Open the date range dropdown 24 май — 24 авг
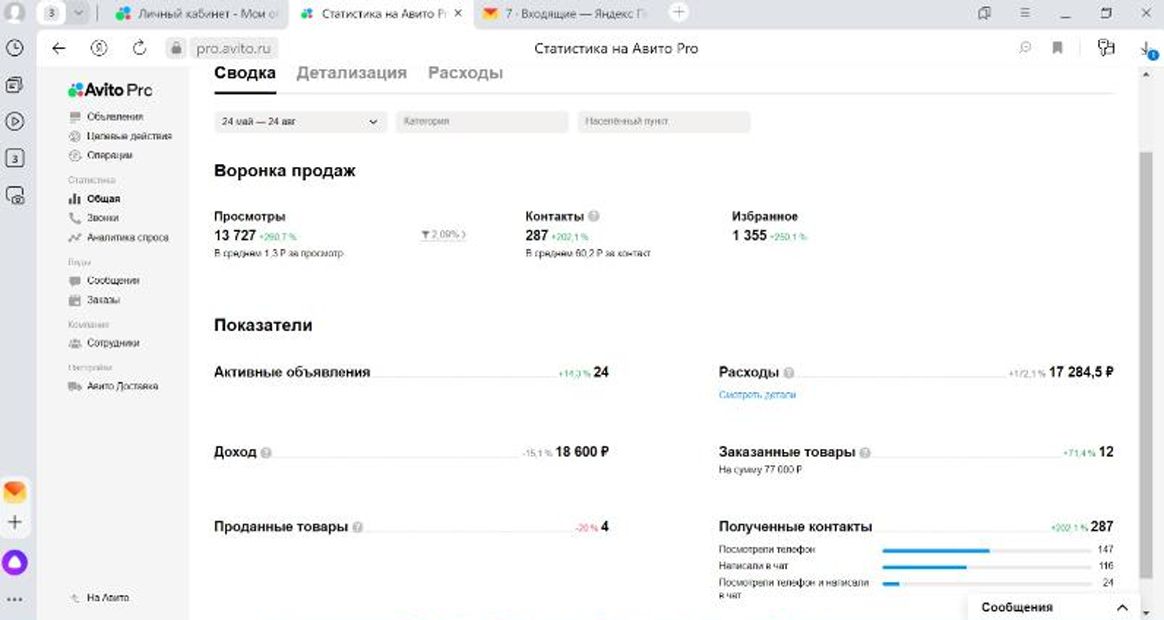The width and height of the screenshot is (1164, 620). pyautogui.click(x=300, y=121)
